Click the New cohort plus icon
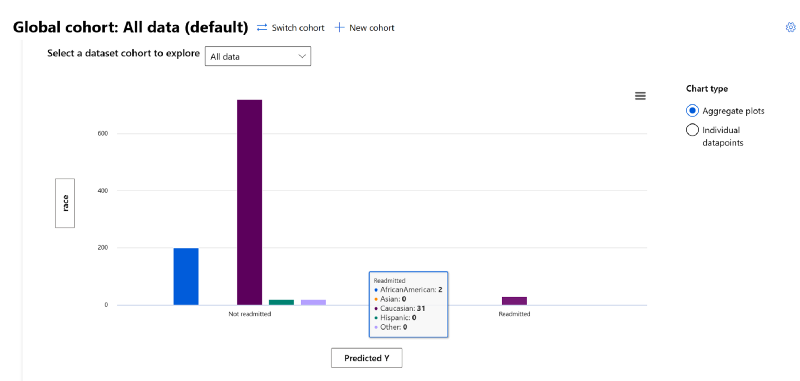This screenshot has height=381, width=800. coord(339,28)
